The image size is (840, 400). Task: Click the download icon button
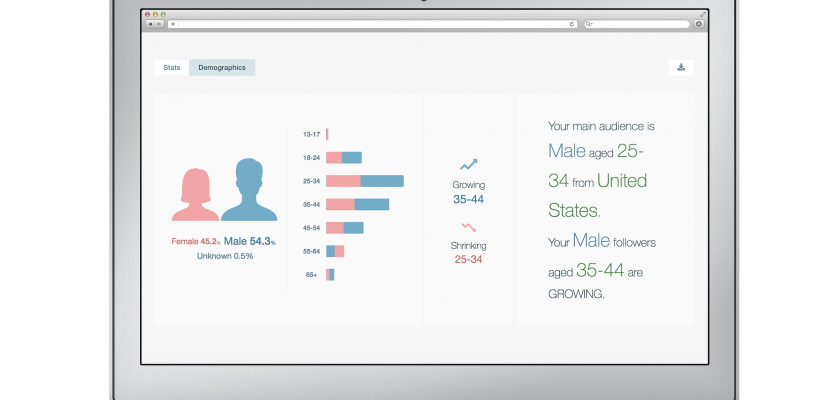tap(681, 68)
